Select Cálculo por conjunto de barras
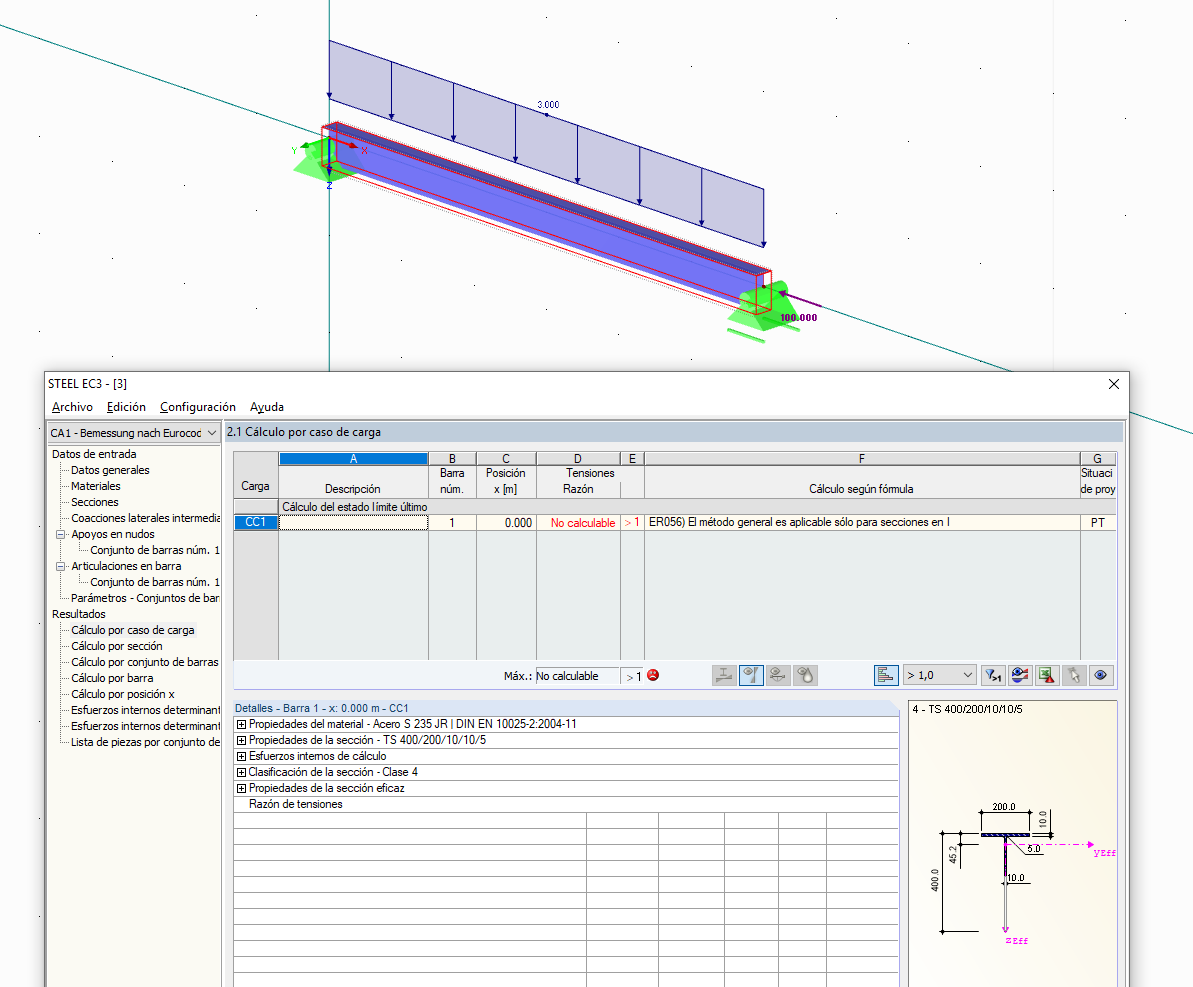This screenshot has width=1193, height=987. [x=145, y=662]
